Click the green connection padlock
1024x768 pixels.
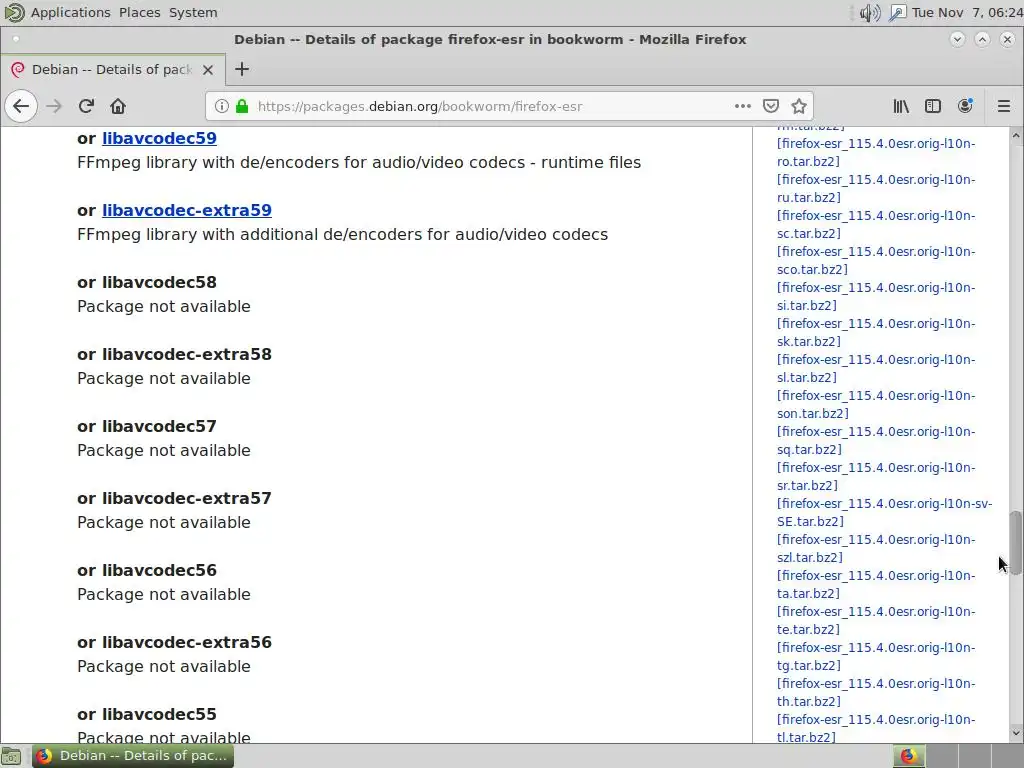[x=242, y=106]
